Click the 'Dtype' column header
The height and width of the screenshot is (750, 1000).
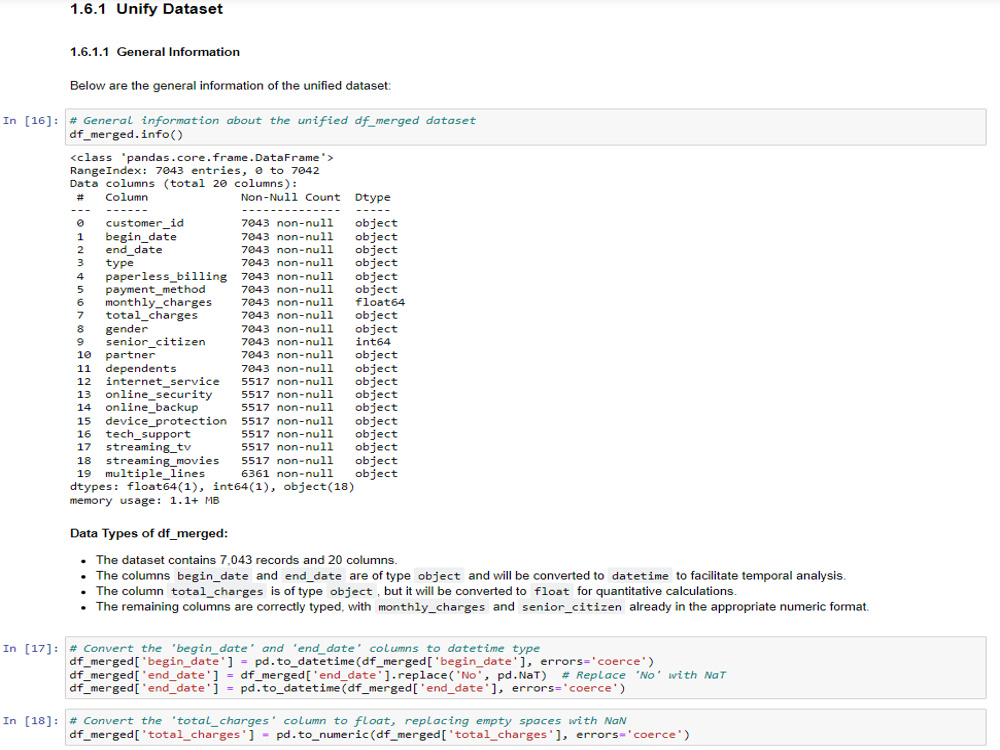click(x=373, y=197)
